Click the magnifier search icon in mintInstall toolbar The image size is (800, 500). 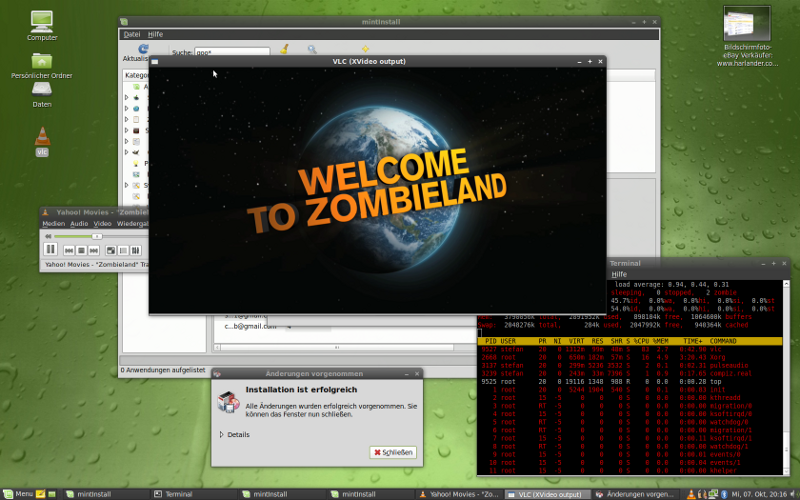tap(312, 49)
